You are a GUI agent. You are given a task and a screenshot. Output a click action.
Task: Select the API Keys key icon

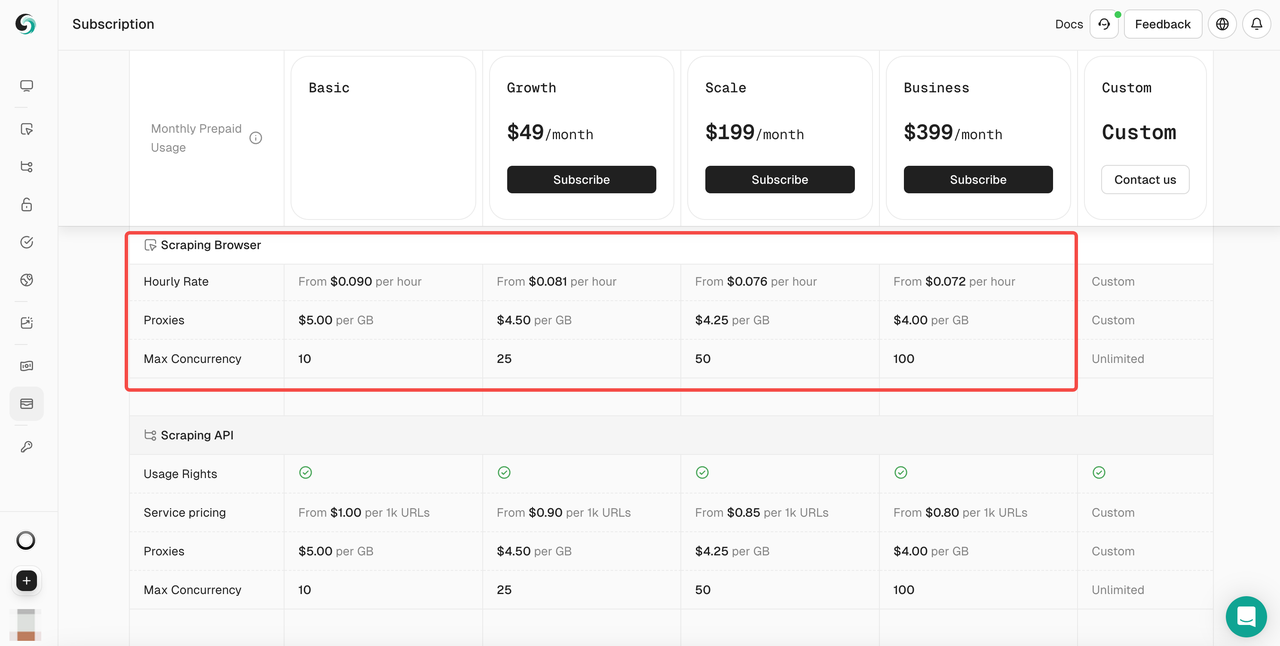pos(26,446)
